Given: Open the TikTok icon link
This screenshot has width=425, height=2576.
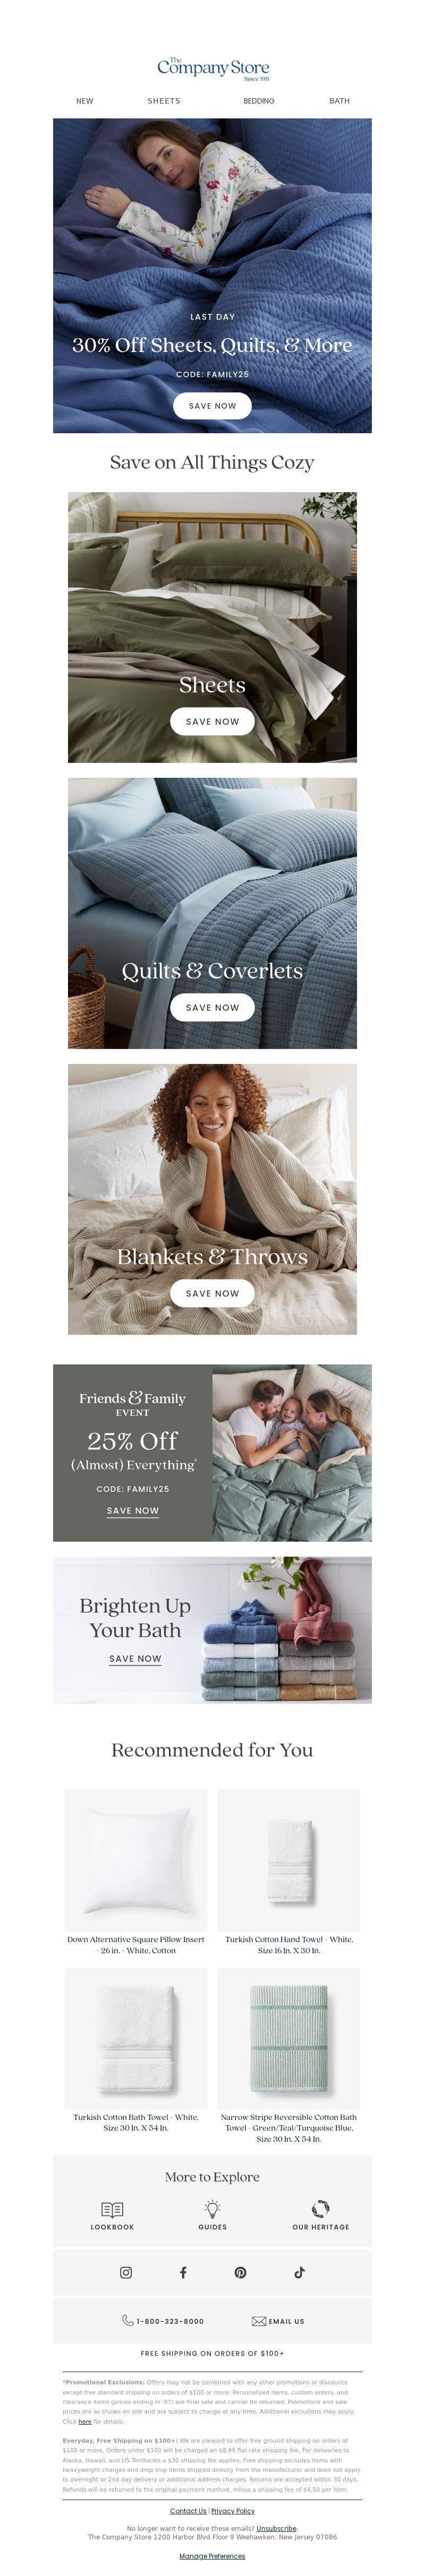Looking at the screenshot, I should point(299,2272).
